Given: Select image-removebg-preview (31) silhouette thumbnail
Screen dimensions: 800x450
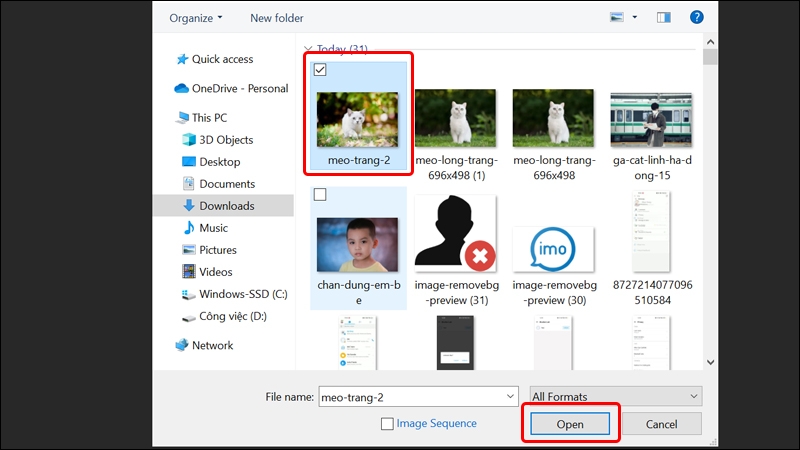Looking at the screenshot, I should [x=456, y=233].
